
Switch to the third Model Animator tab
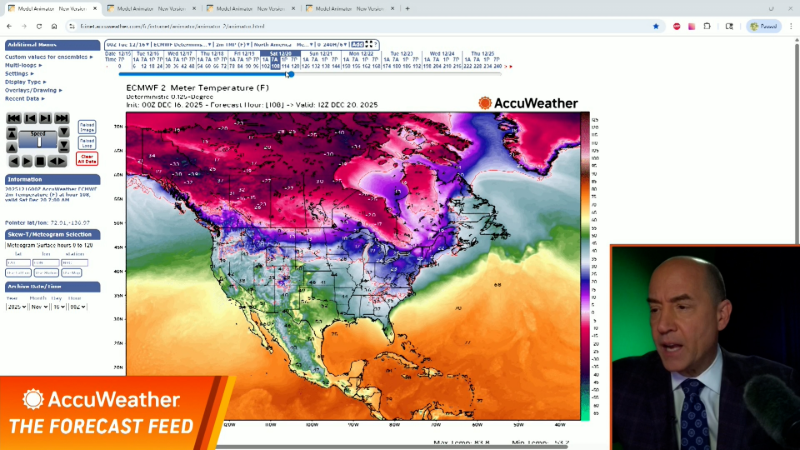(x=251, y=9)
